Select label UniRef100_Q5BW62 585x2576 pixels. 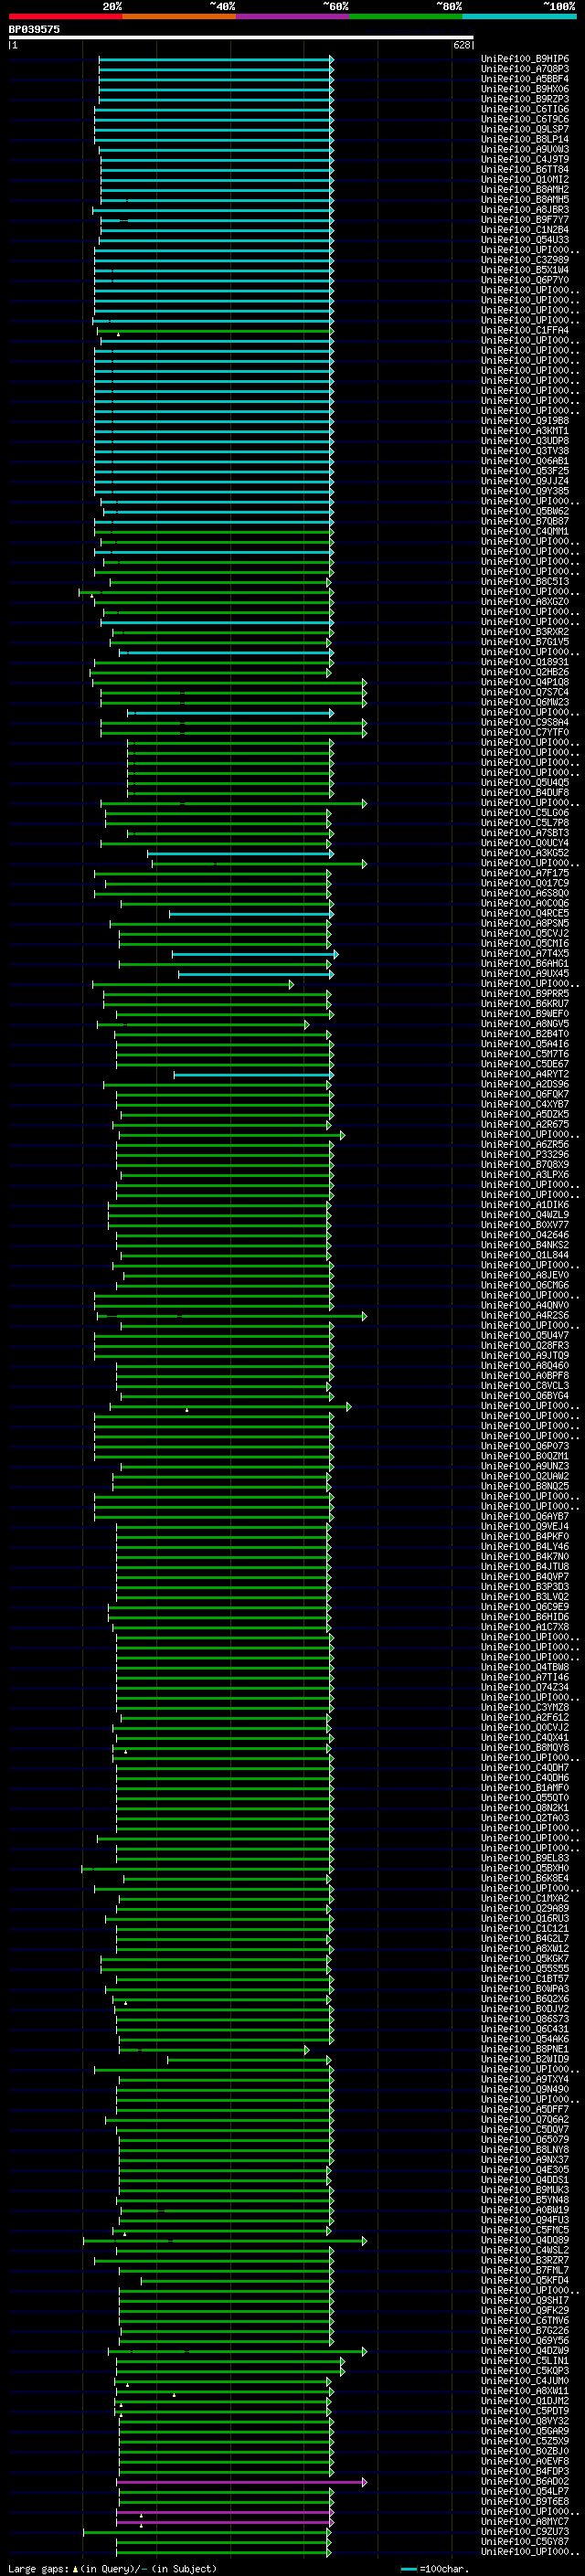(x=525, y=511)
